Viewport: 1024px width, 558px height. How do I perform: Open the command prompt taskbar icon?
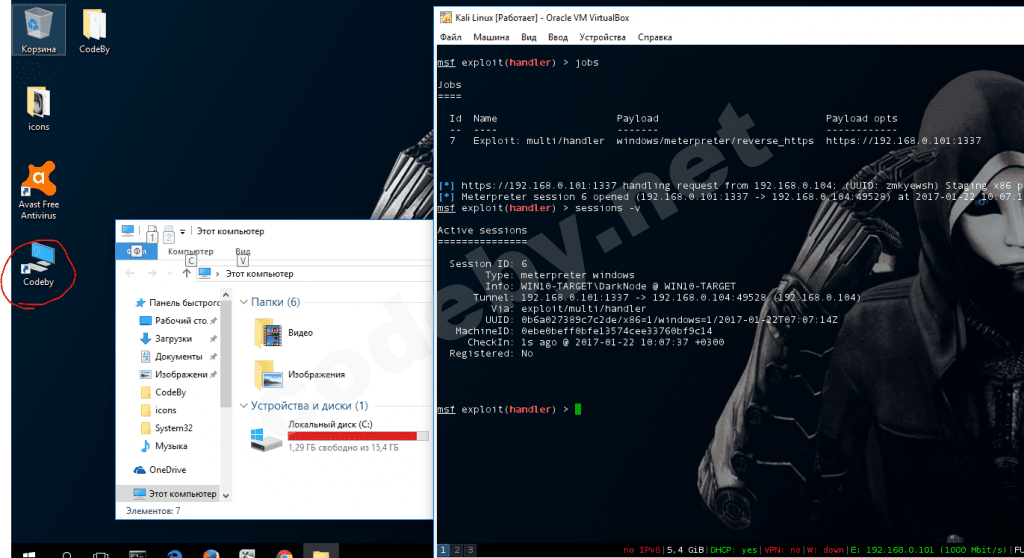[137, 554]
